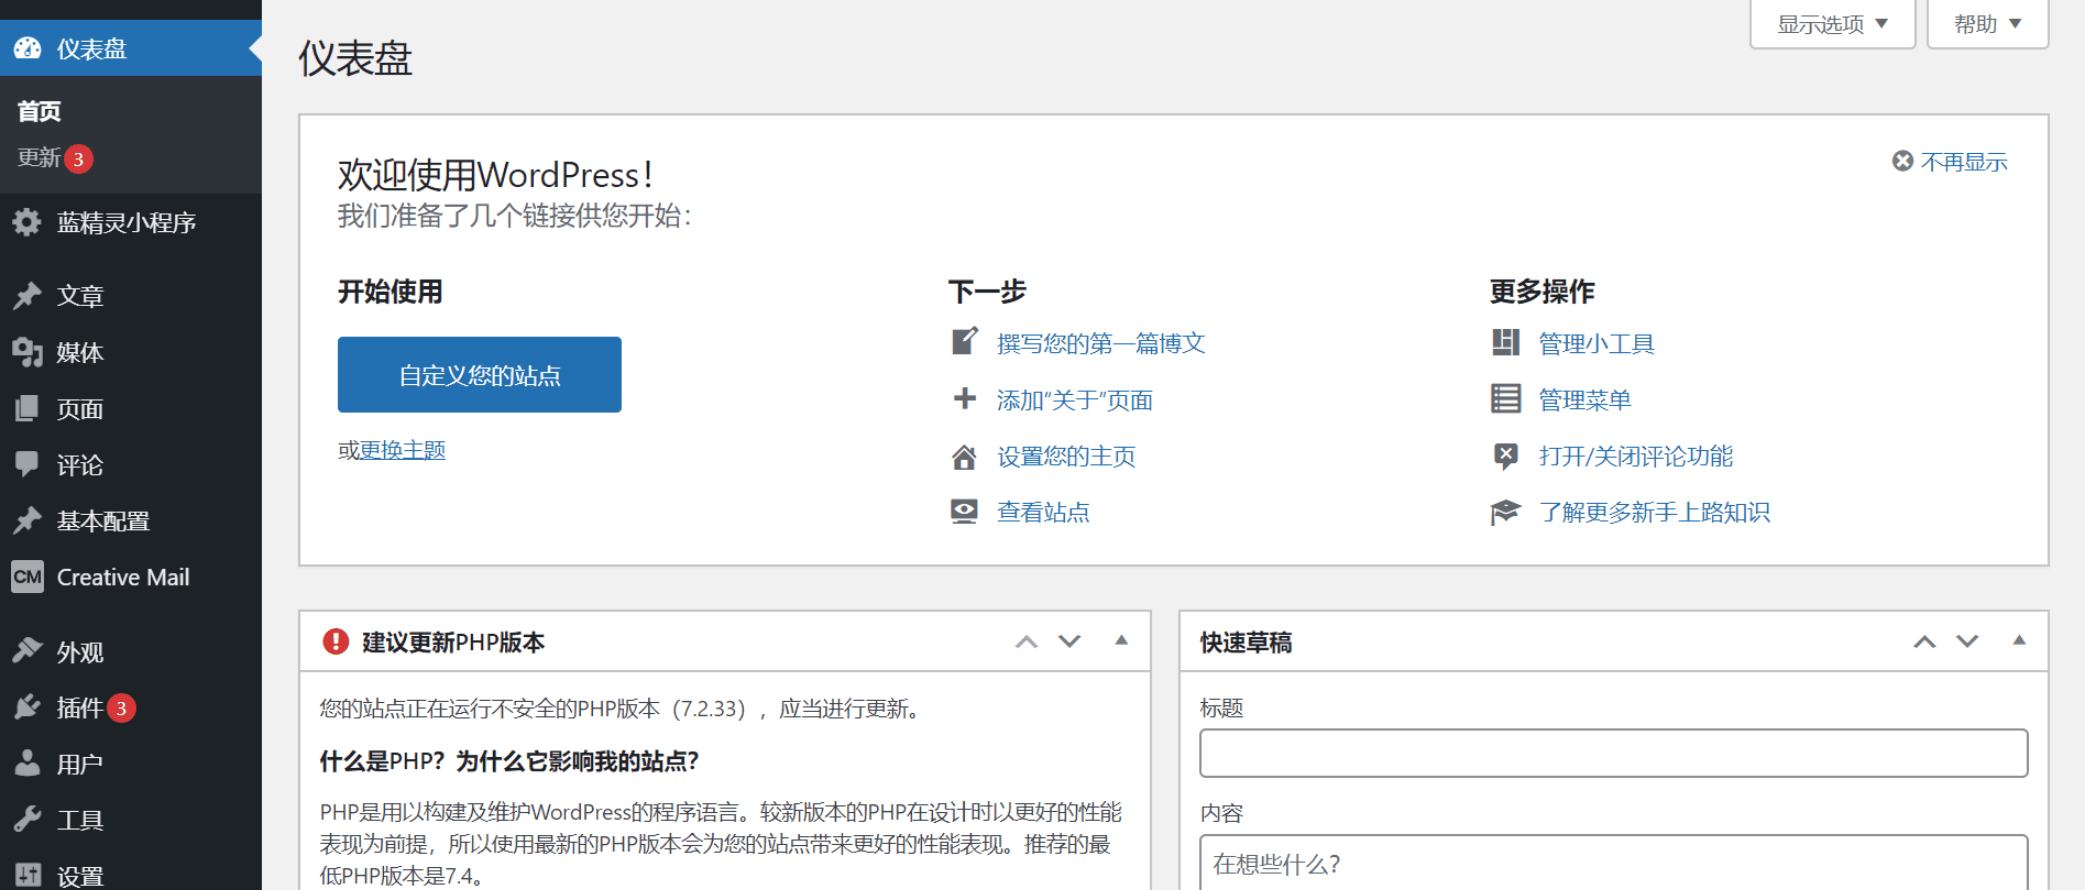Click the sliders icon beside 设置
Viewport: 2085px width, 890px height.
[x=27, y=875]
